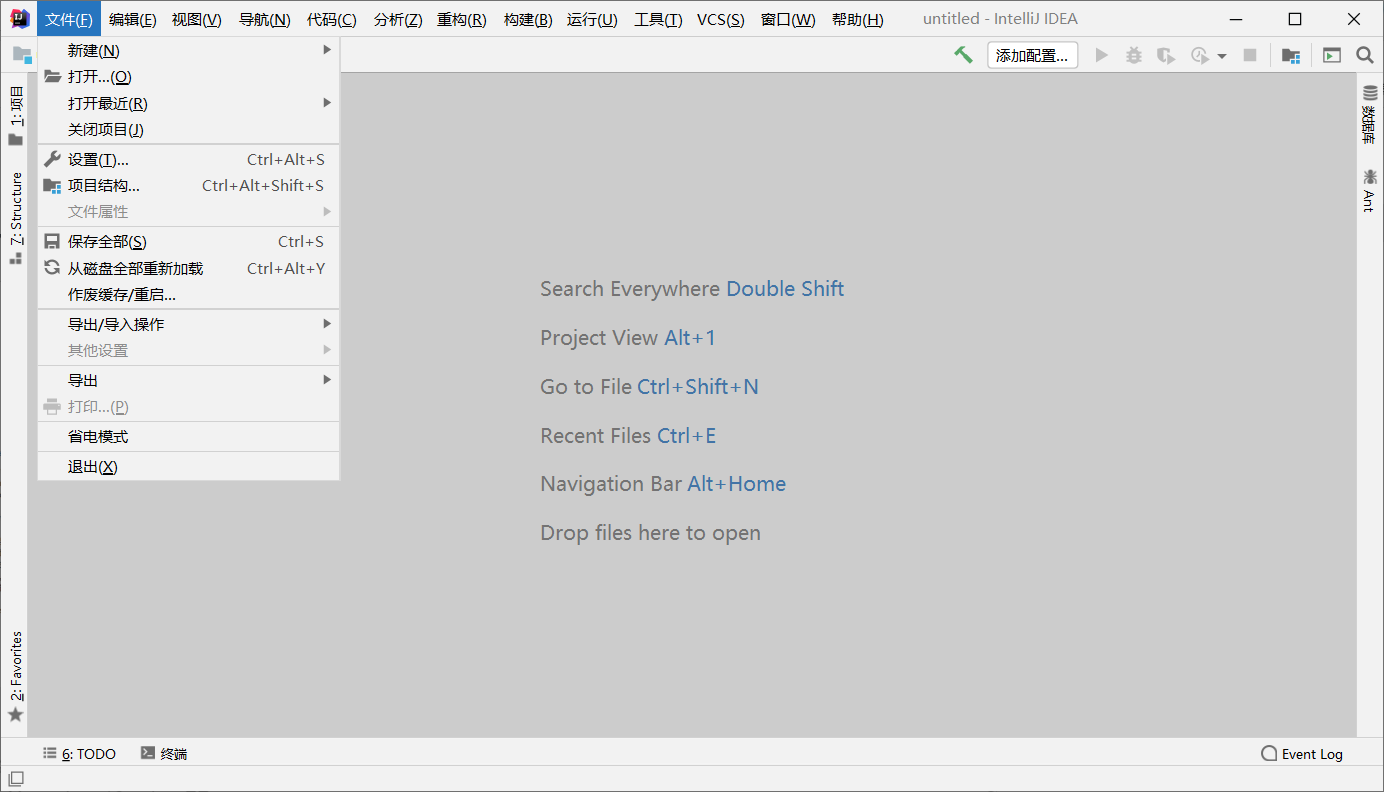Screen dimensions: 1384x792
Task: Click the Debug bug icon in toolbar
Action: [1134, 55]
